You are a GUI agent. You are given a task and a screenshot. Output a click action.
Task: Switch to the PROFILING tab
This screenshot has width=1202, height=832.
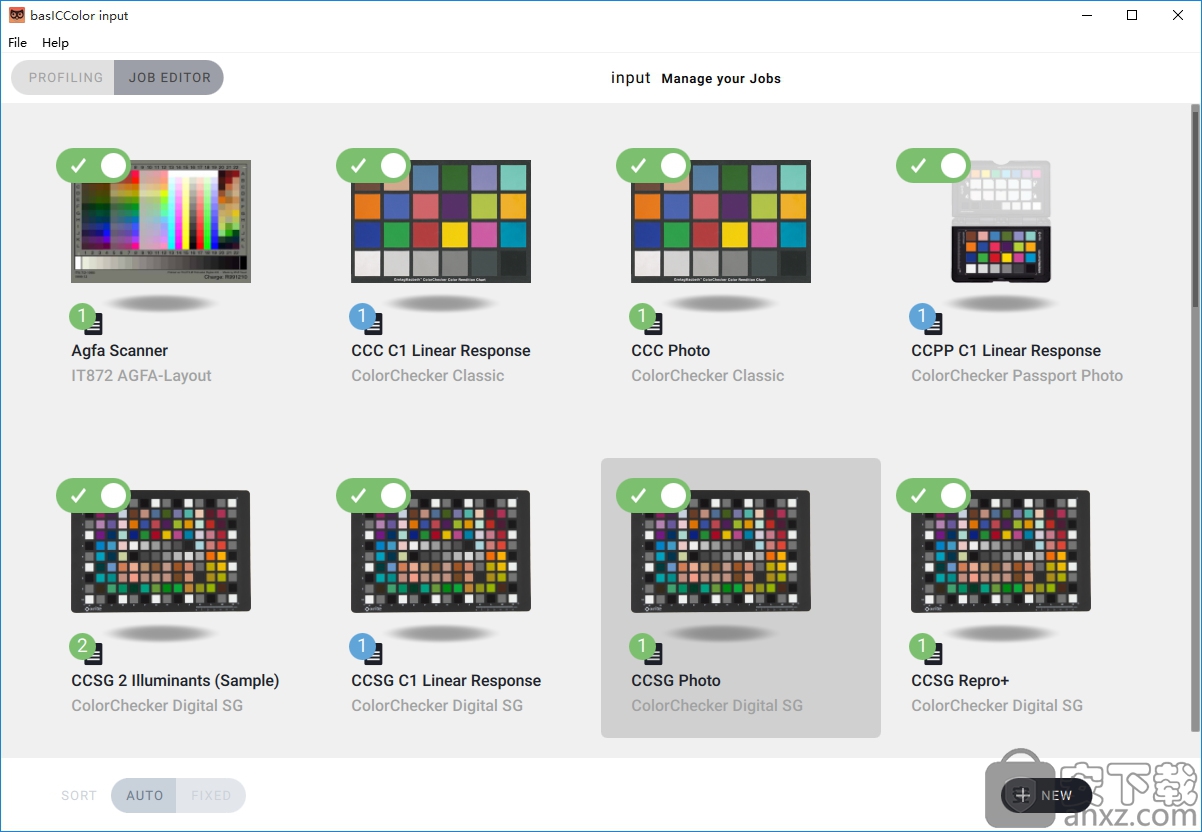[65, 77]
